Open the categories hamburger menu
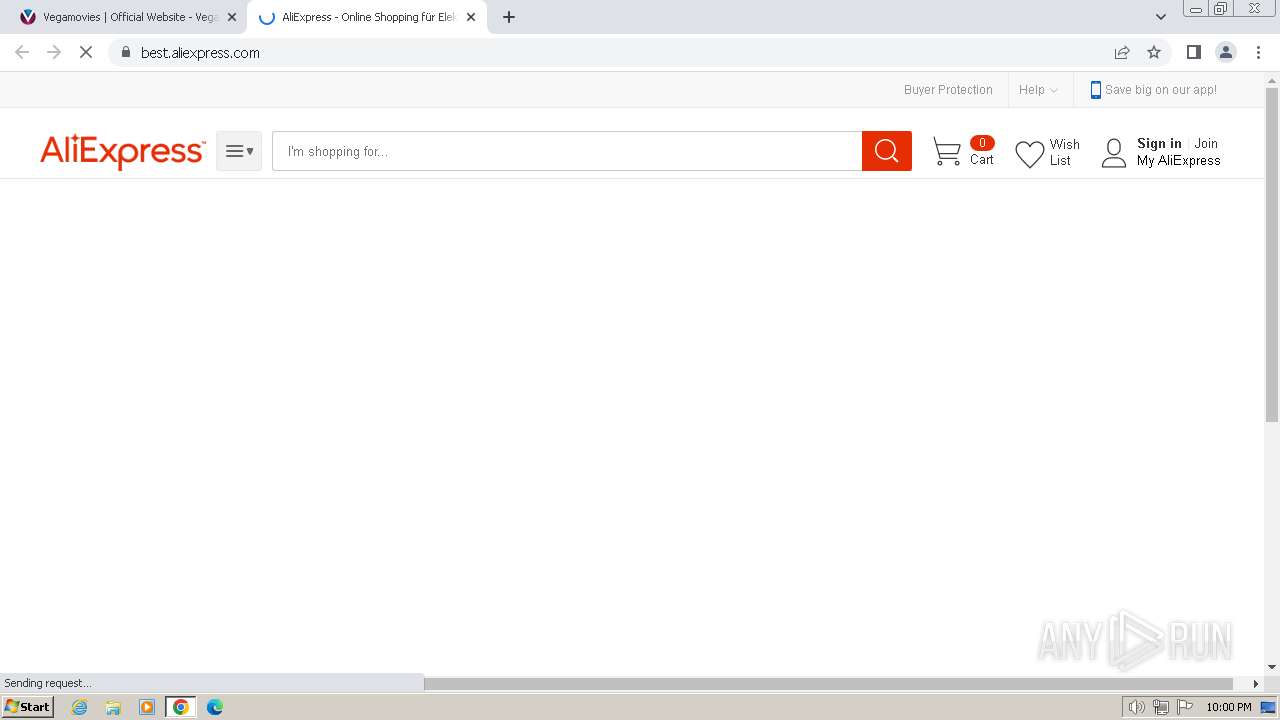The height and width of the screenshot is (720, 1280). tap(239, 151)
